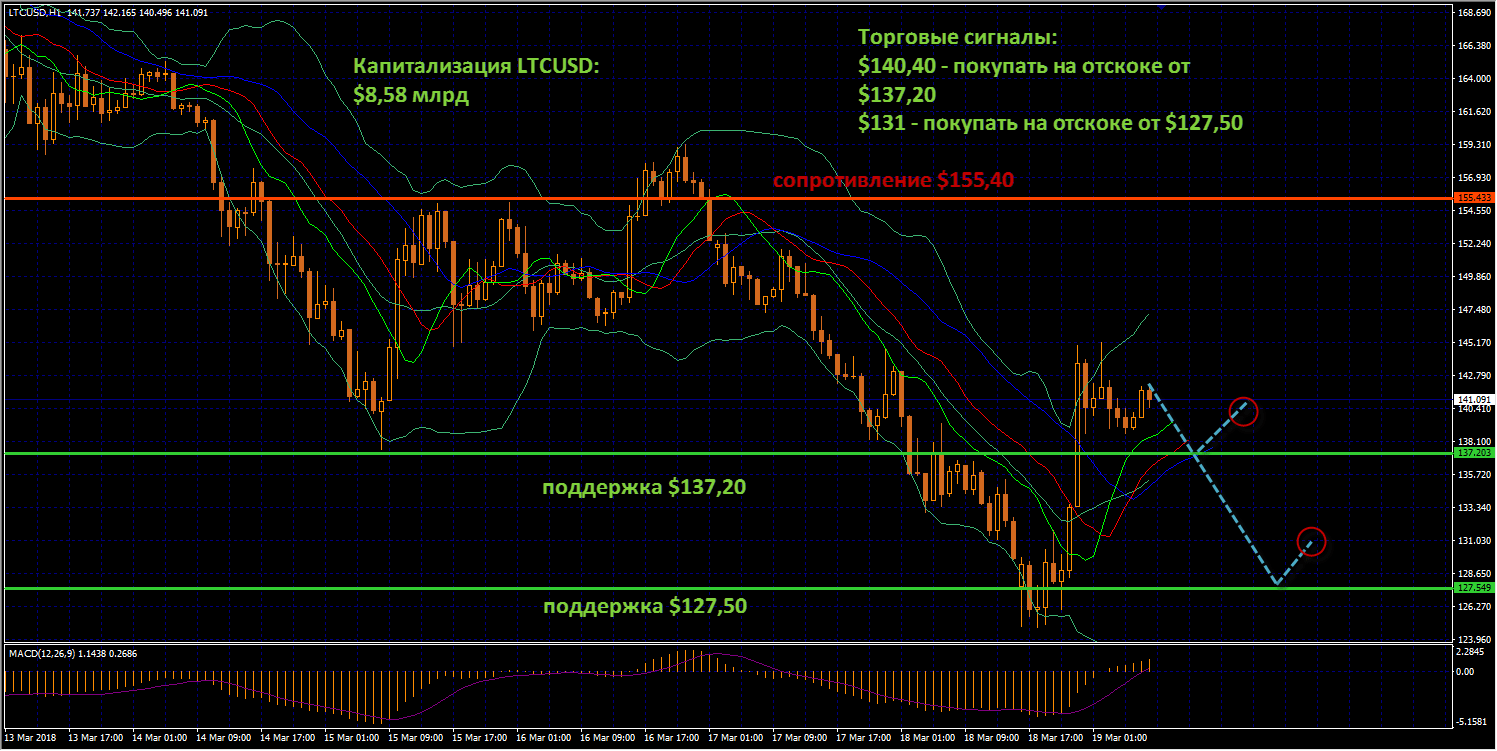The width and height of the screenshot is (1497, 751).
Task: Click the 138.100 price axis label
Action: tap(1476, 441)
